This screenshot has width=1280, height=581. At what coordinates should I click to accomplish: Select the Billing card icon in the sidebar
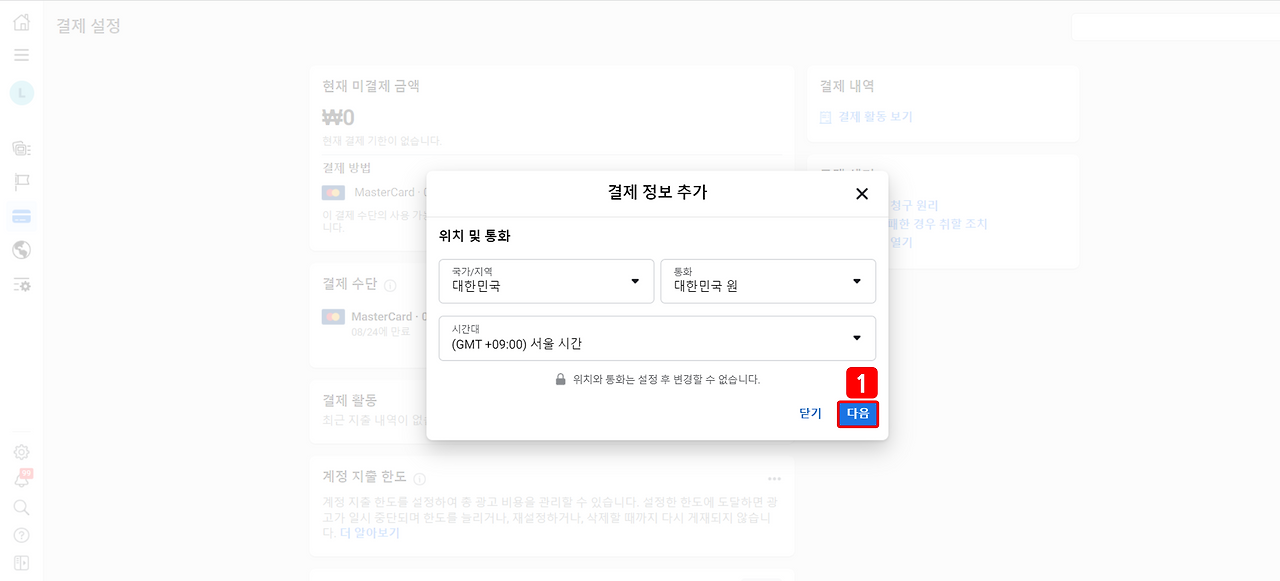(20, 215)
